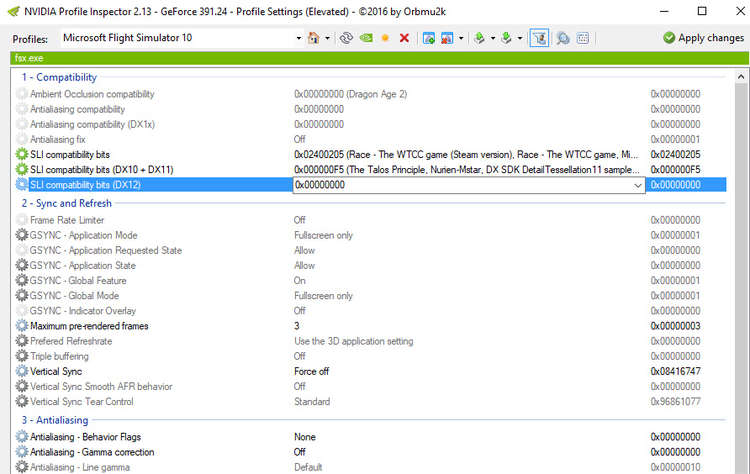Import profiles with the green down-arrow icon
The width and height of the screenshot is (750, 474).
[x=506, y=38]
